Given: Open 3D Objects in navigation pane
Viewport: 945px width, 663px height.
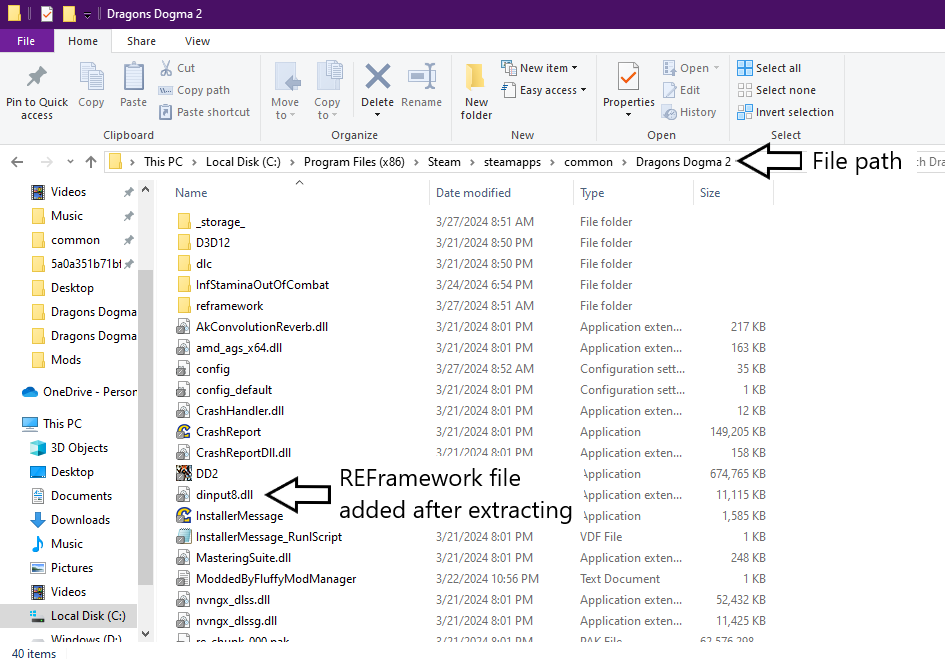Looking at the screenshot, I should pyautogui.click(x=79, y=448).
